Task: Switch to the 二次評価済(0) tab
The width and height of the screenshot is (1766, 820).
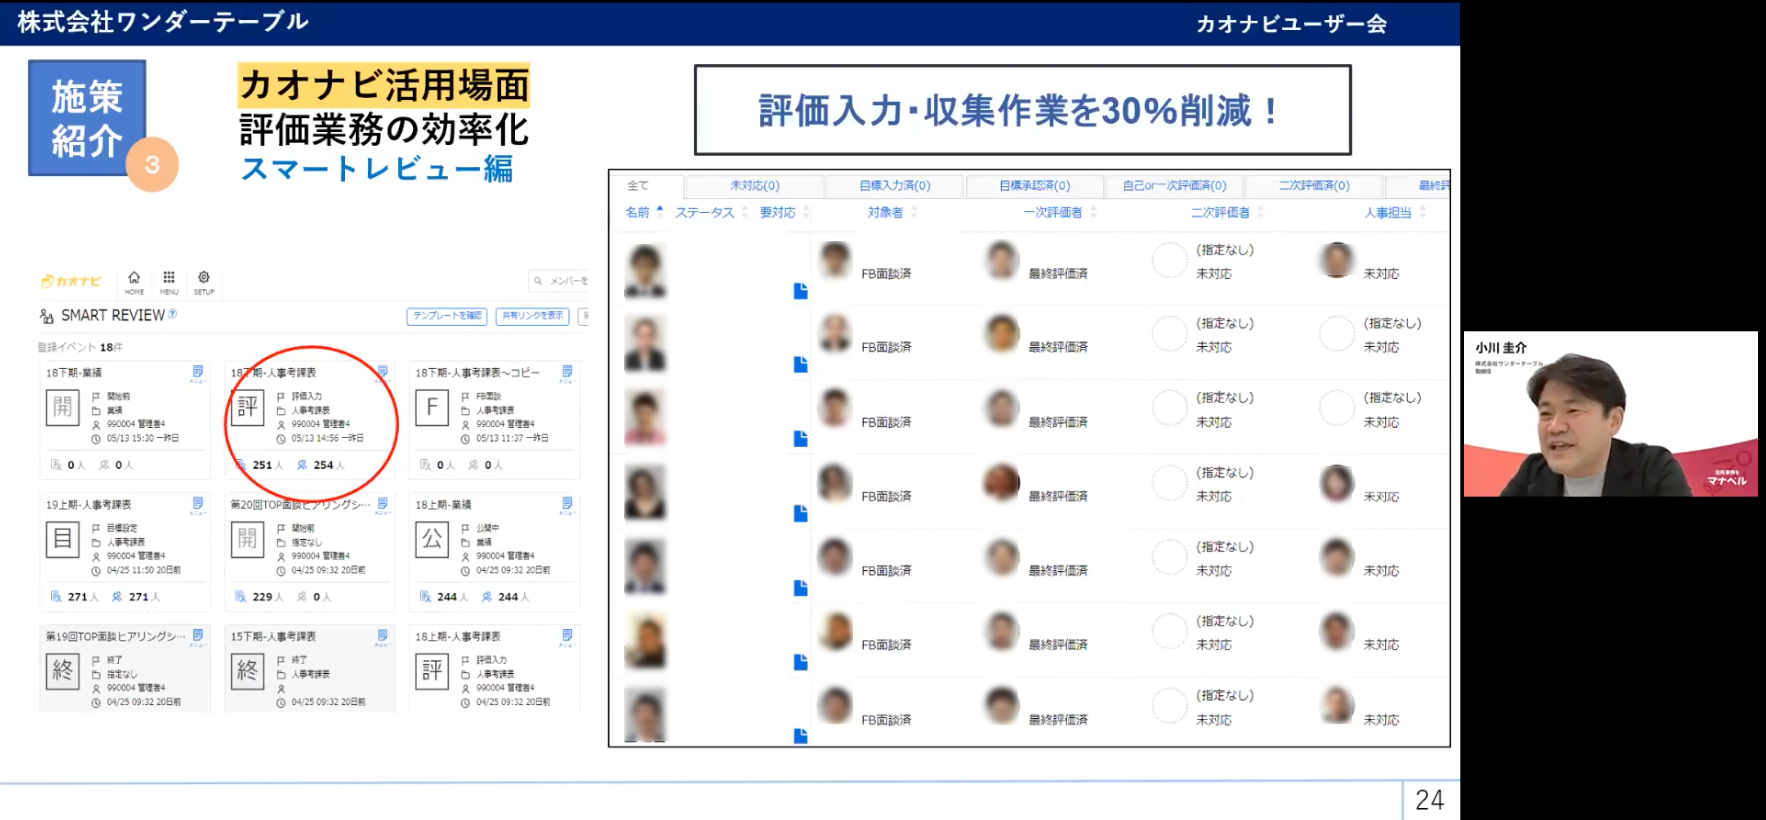Action: point(1314,186)
